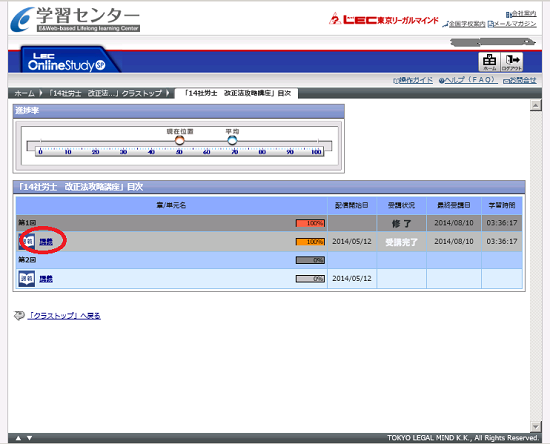The width and height of the screenshot is (550, 444).
Task: Open the 講義 link under 第1回
Action: pos(46,242)
